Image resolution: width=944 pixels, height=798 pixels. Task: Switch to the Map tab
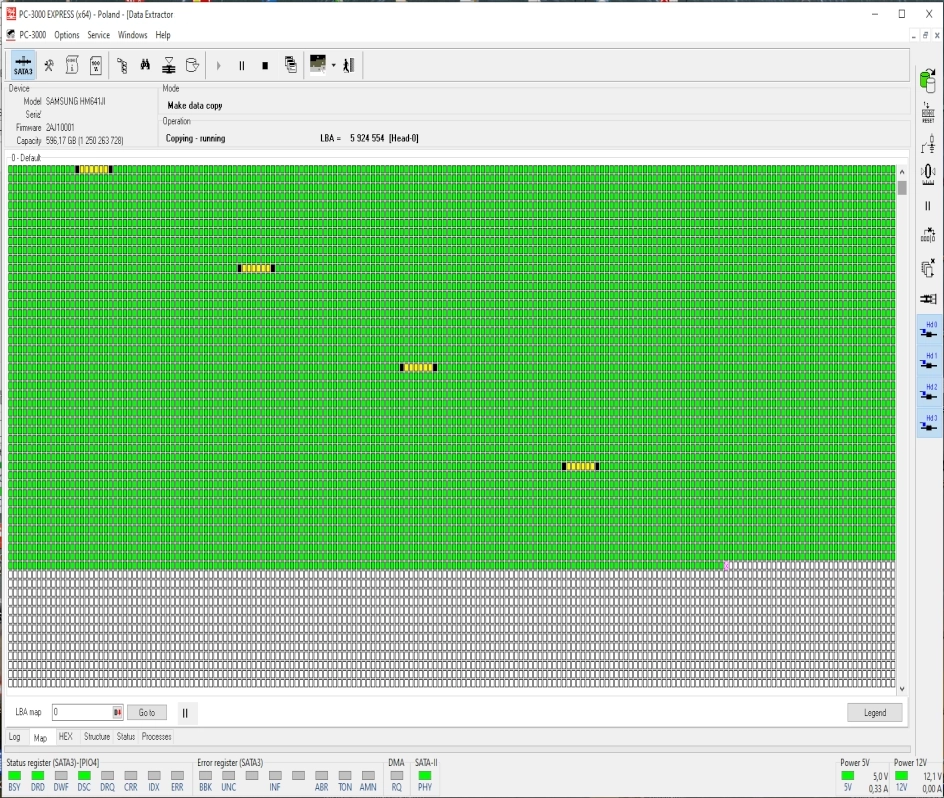coord(40,737)
